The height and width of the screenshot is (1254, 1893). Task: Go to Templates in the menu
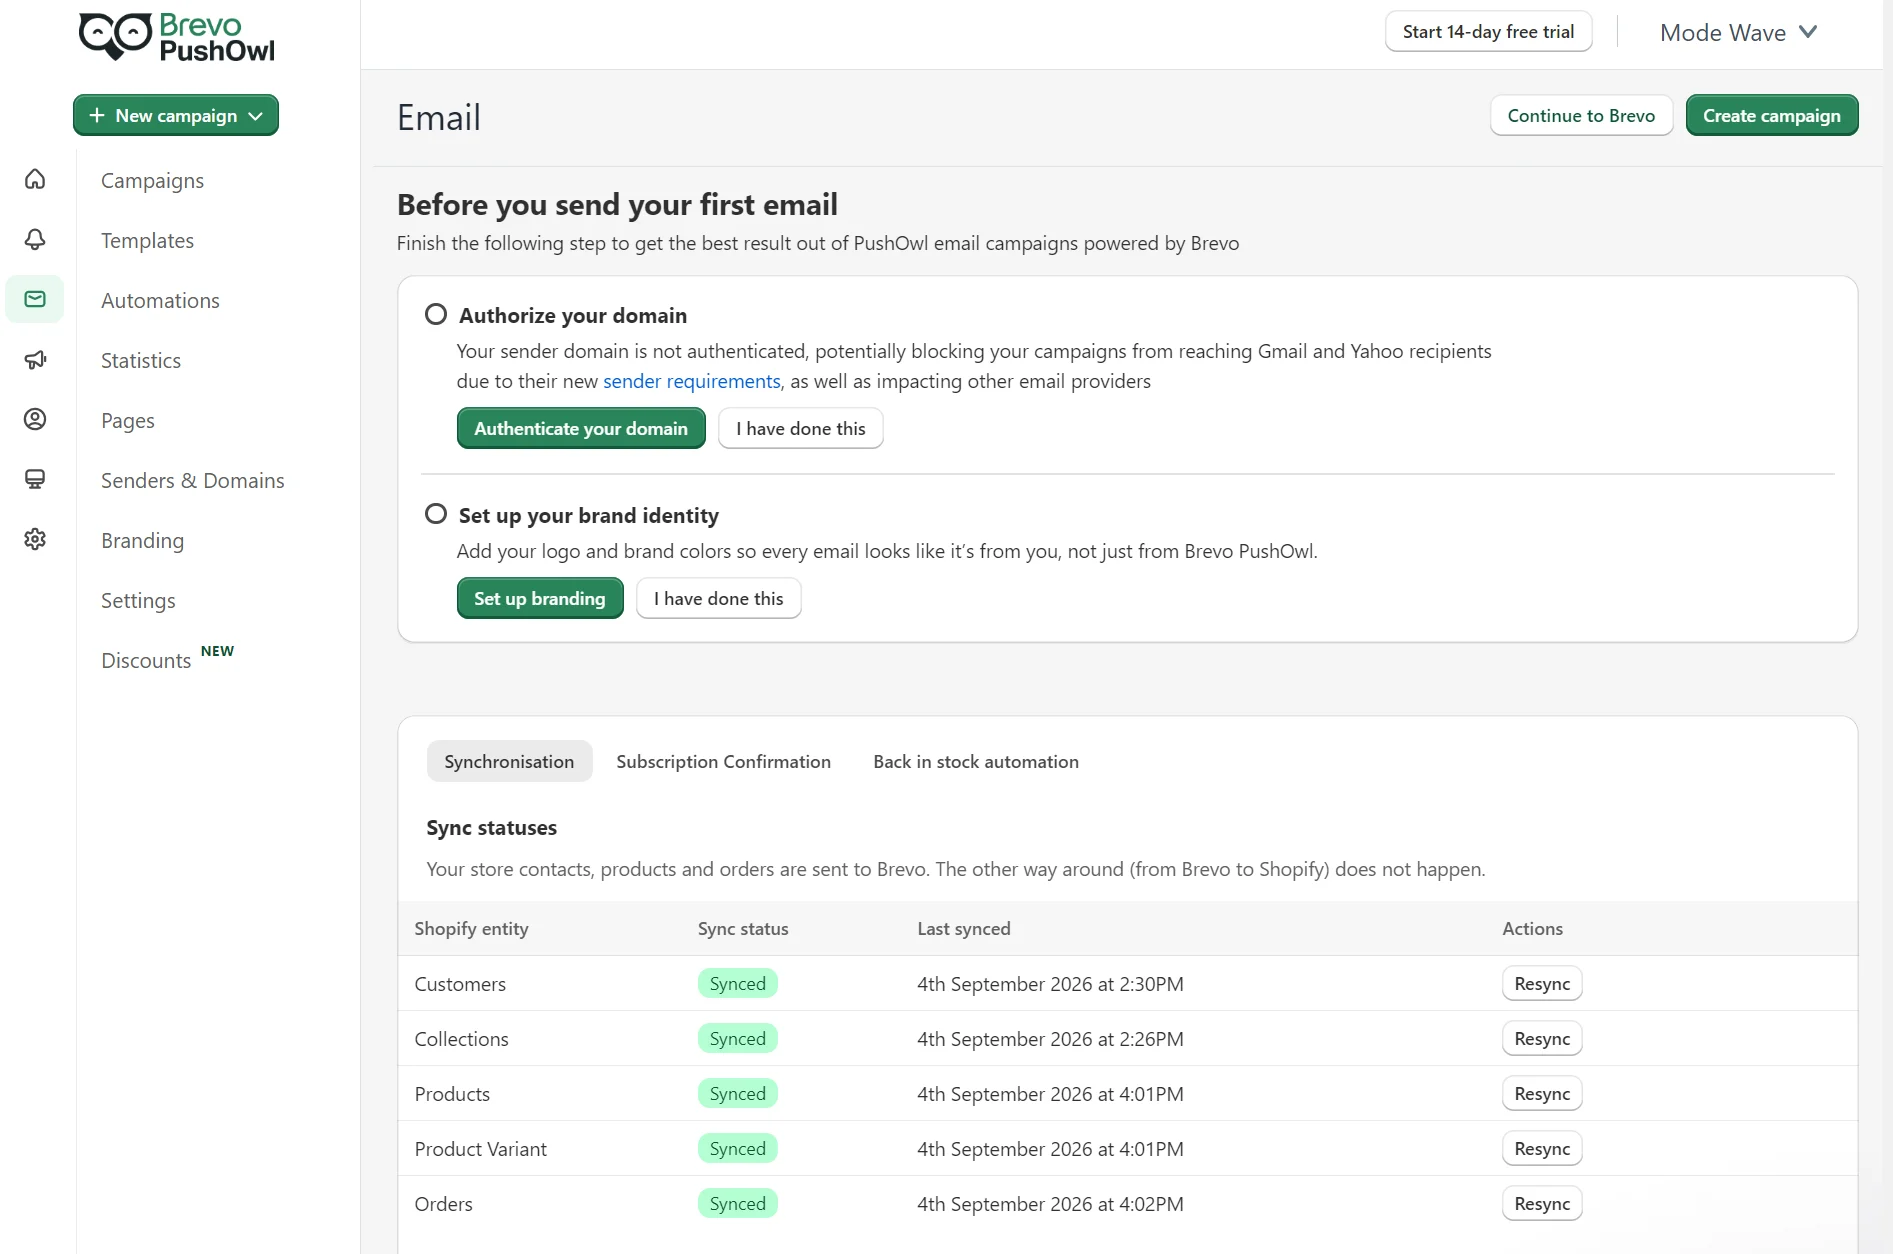tap(147, 240)
